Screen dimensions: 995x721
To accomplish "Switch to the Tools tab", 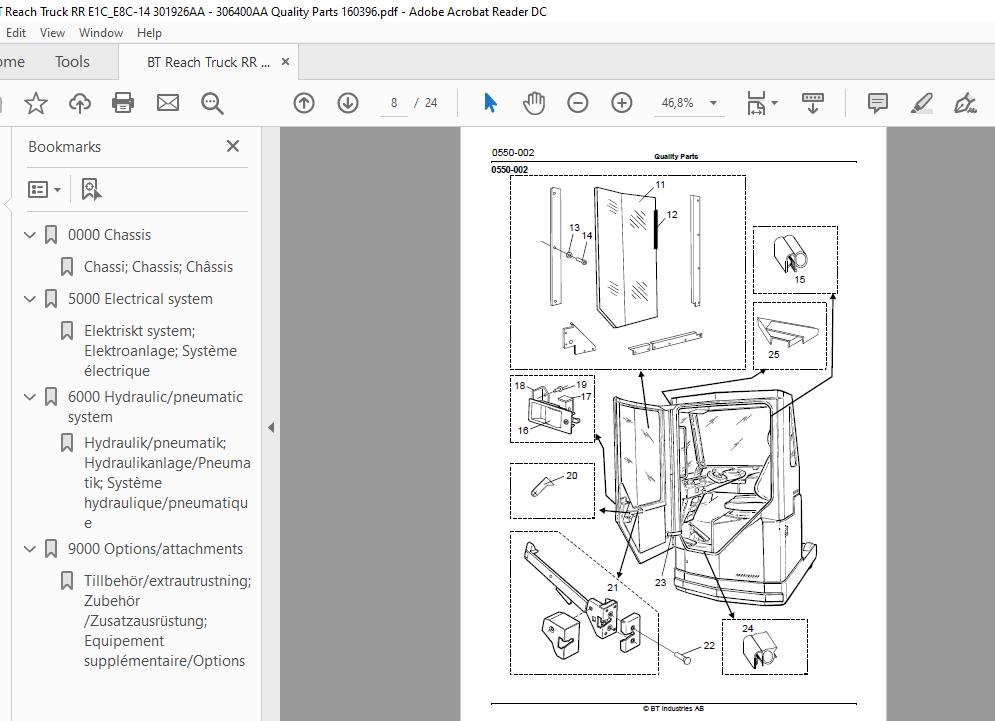I will tap(72, 62).
